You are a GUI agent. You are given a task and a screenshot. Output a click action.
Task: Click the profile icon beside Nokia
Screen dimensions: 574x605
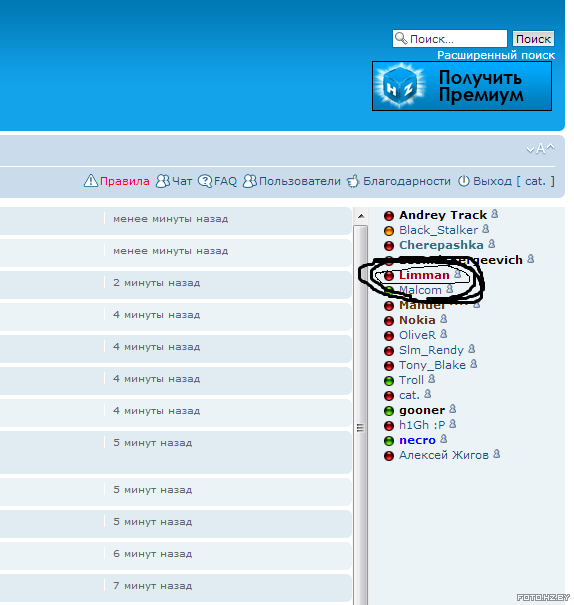pos(444,319)
